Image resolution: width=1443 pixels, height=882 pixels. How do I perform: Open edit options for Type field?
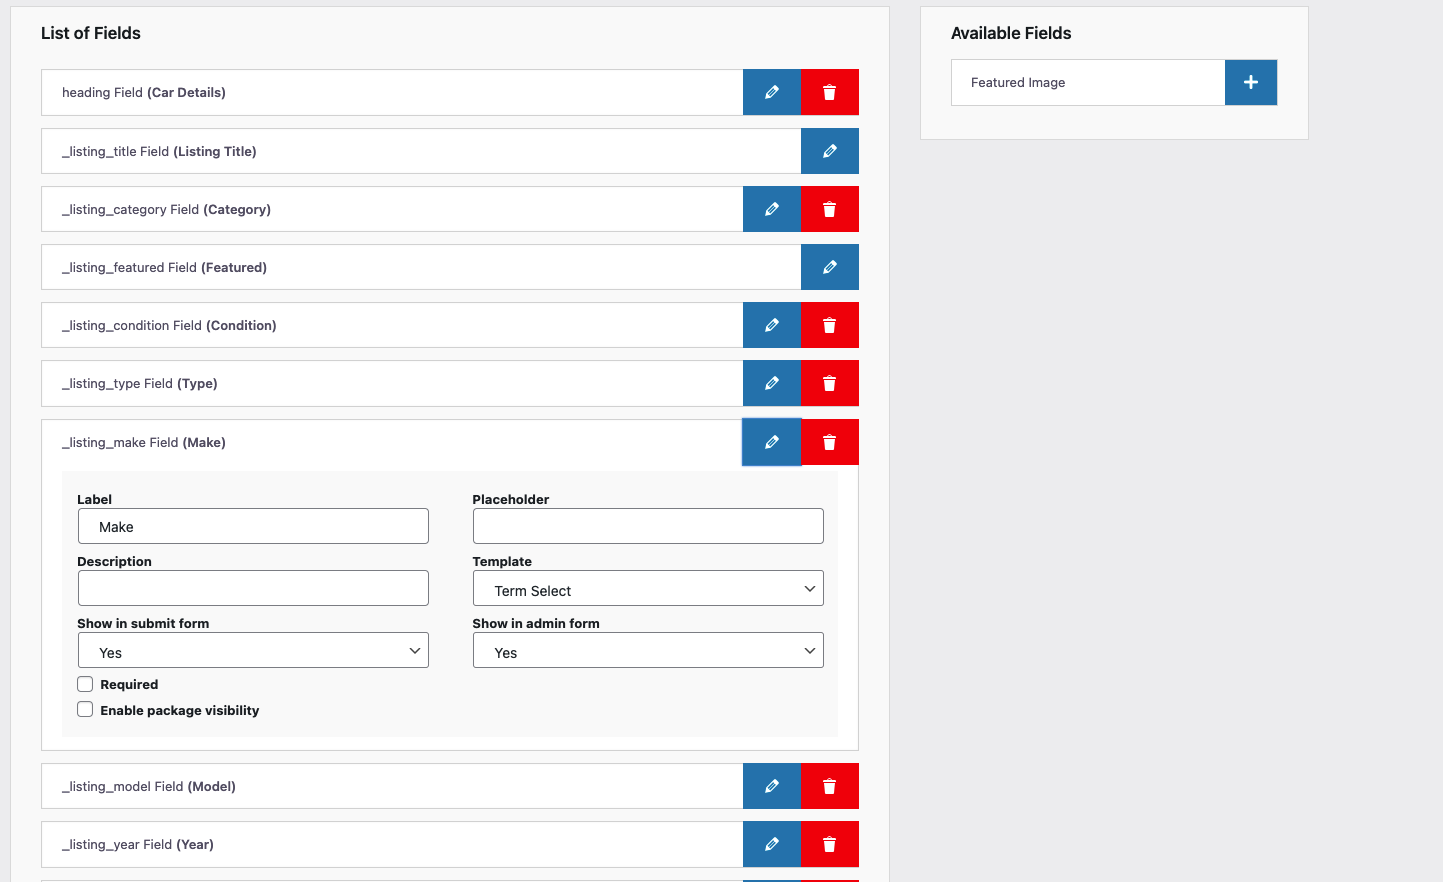coord(771,383)
